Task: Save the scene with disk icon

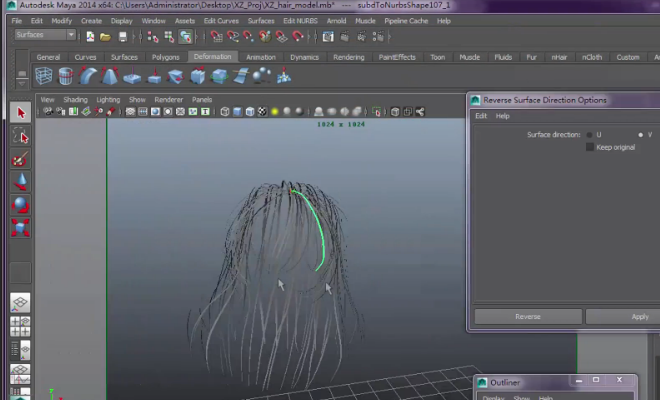Action: [x=122, y=37]
